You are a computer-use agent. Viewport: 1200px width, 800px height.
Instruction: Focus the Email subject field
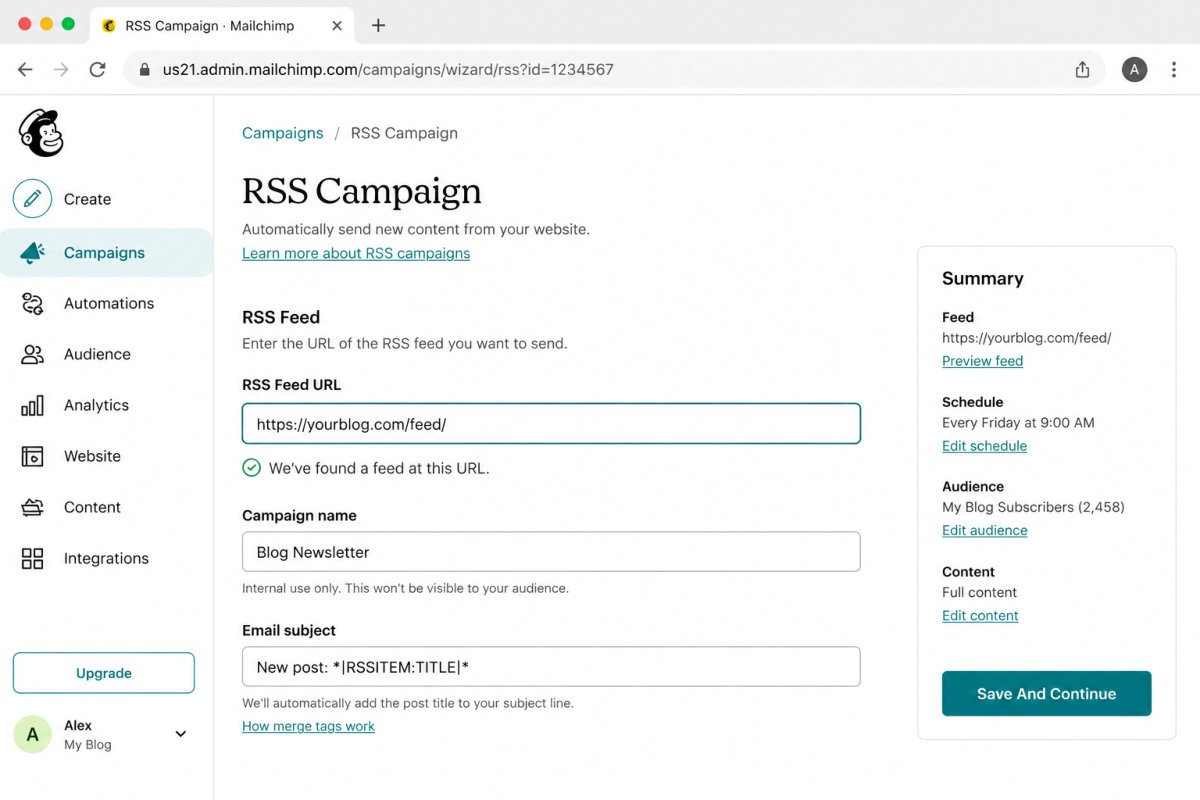pos(551,667)
